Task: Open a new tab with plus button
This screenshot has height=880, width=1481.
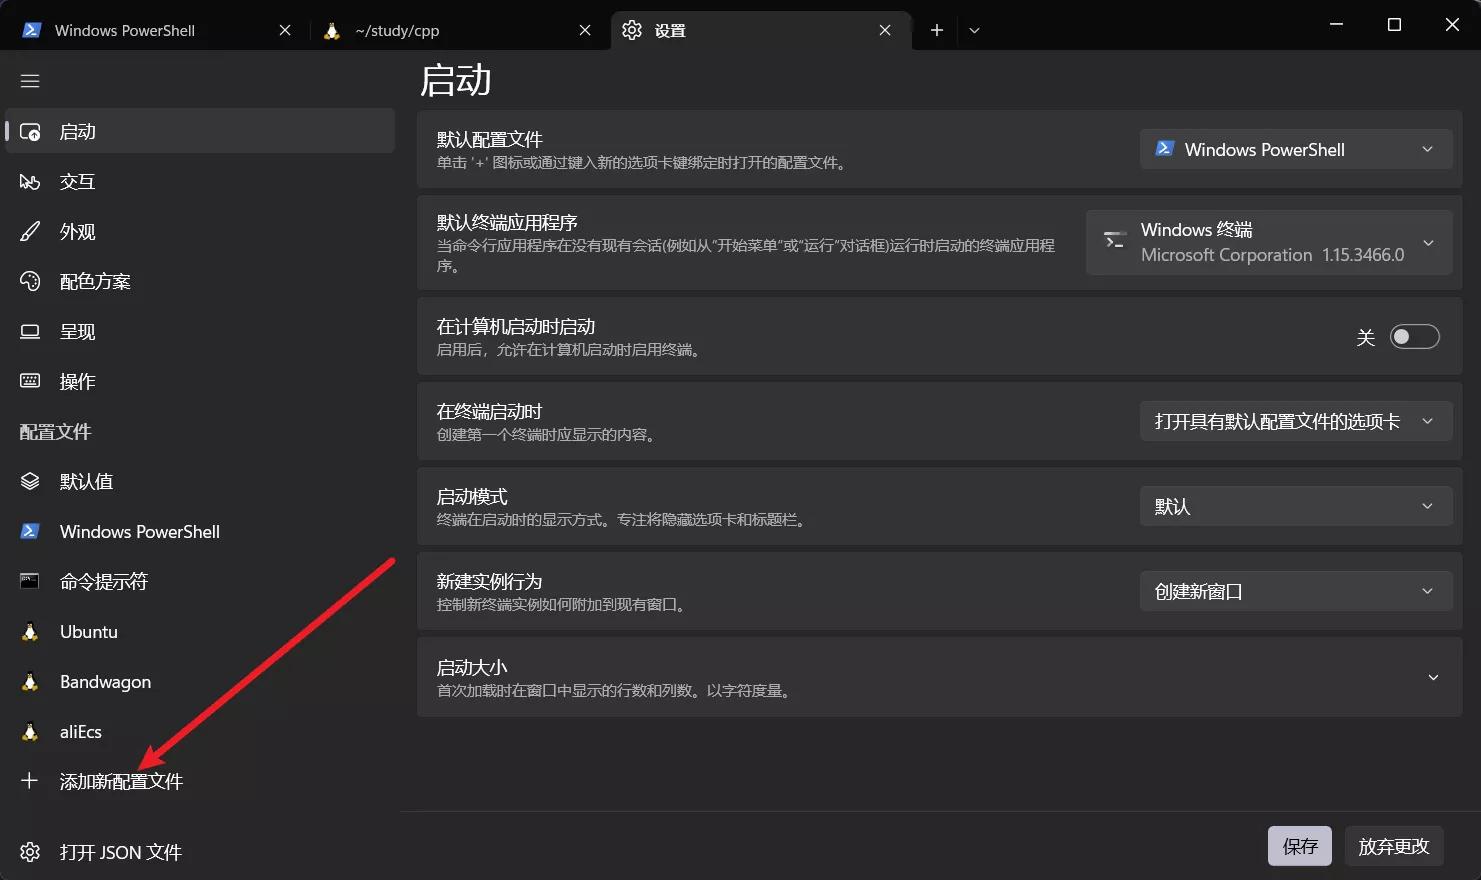Action: [x=937, y=30]
